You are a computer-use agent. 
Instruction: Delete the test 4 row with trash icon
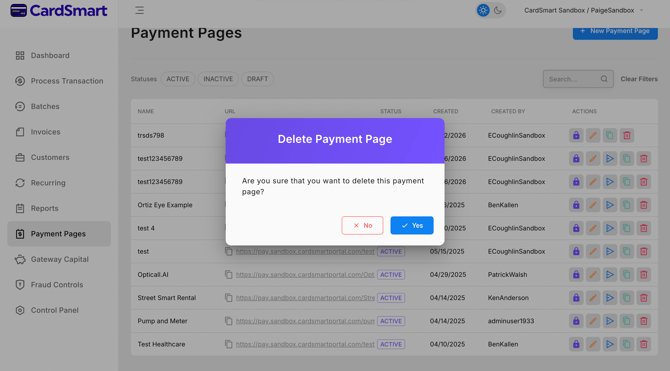click(x=644, y=228)
